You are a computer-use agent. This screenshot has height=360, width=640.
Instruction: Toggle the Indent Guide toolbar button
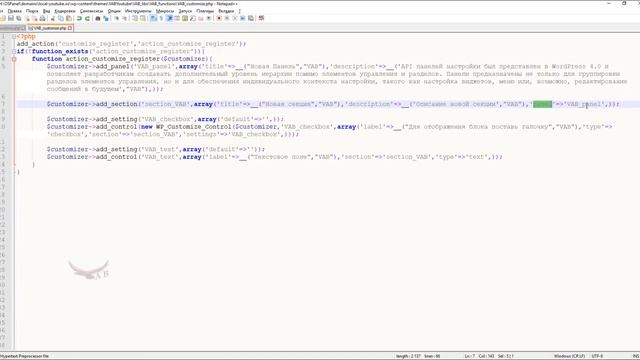pos(169,18)
